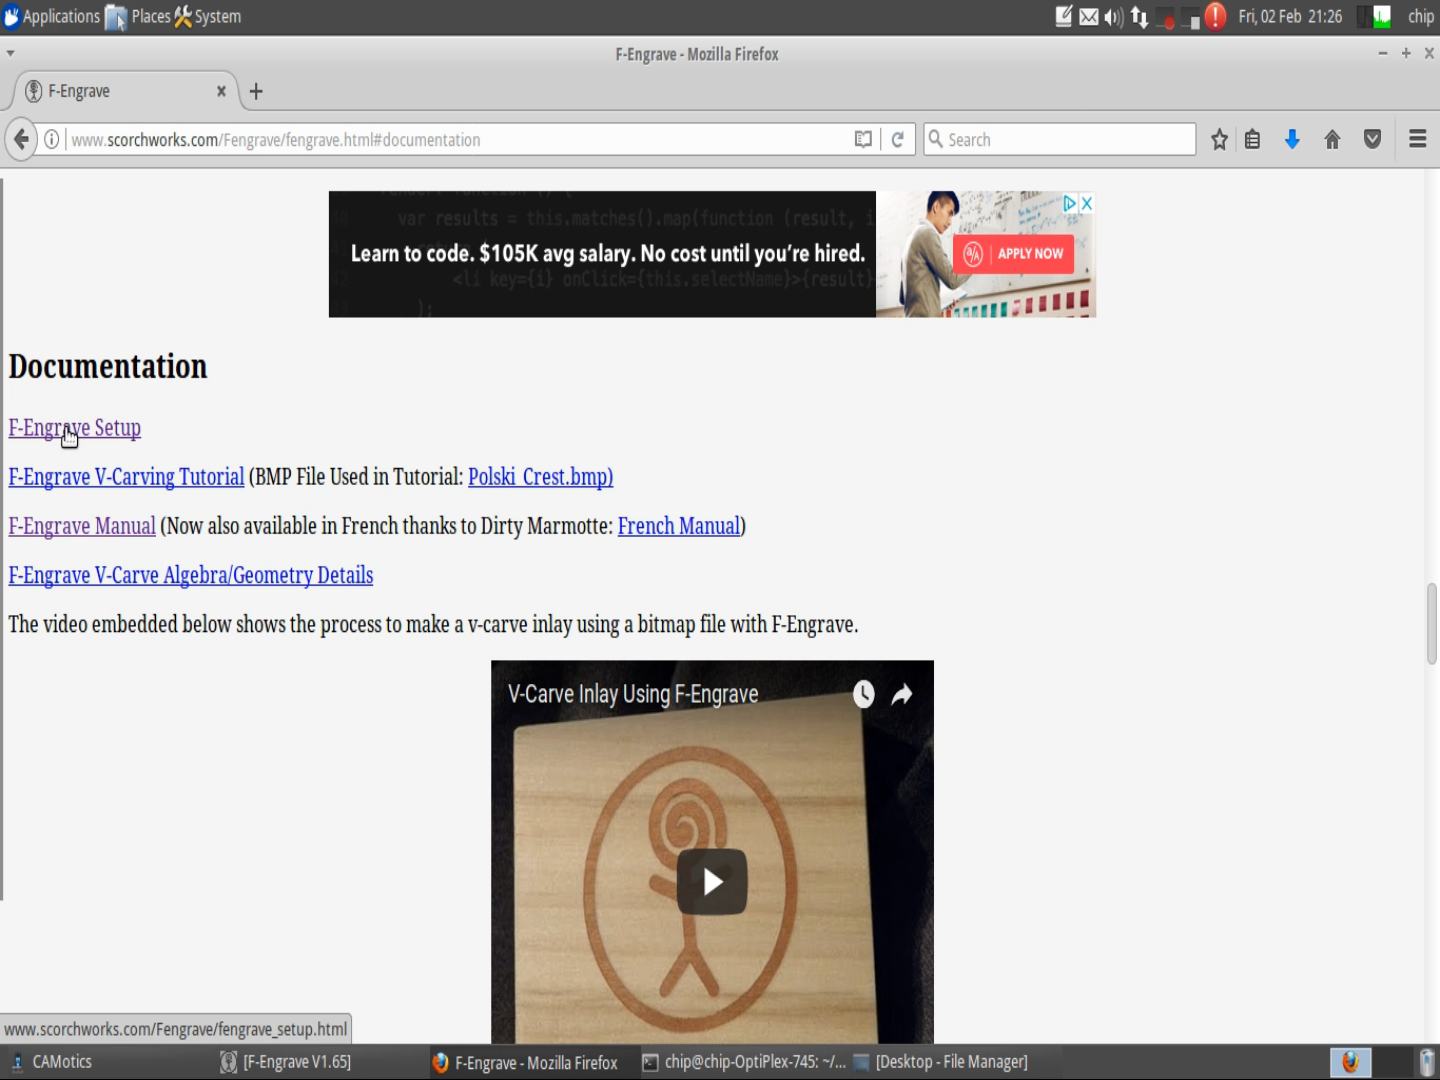Open the search bar engine dropdown

coord(936,139)
